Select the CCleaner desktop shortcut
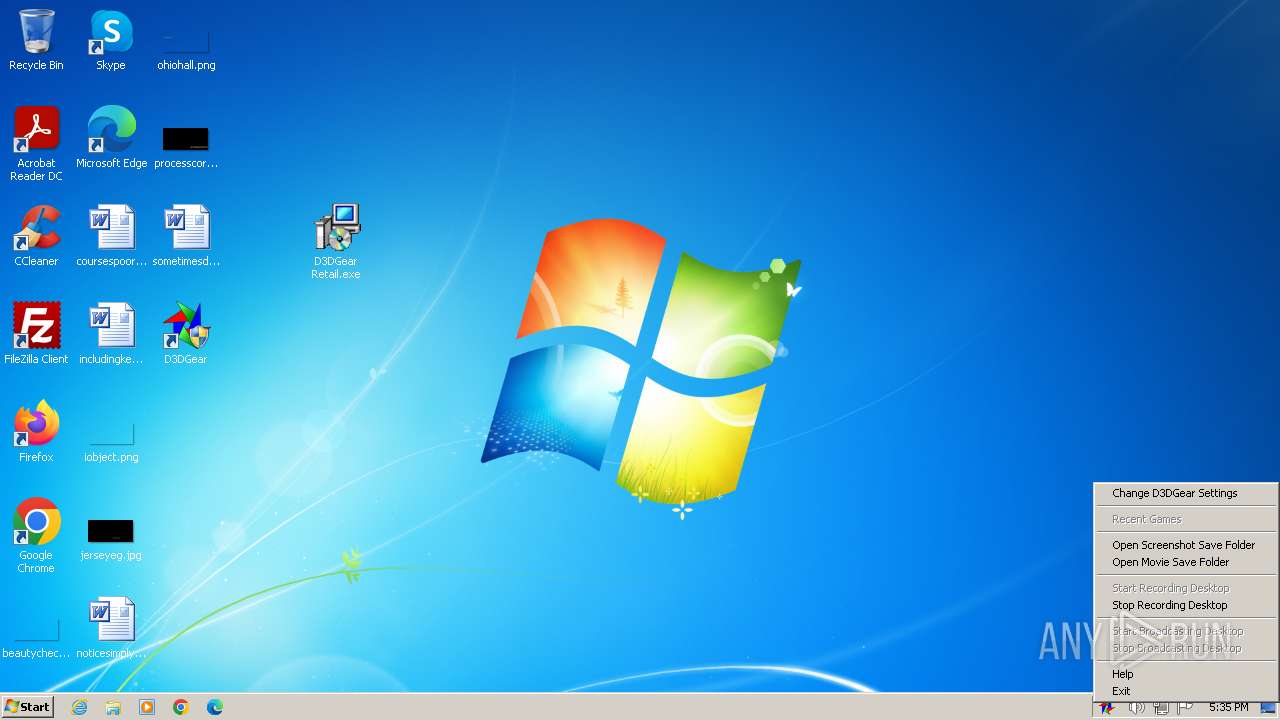The width and height of the screenshot is (1280, 720). (36, 236)
